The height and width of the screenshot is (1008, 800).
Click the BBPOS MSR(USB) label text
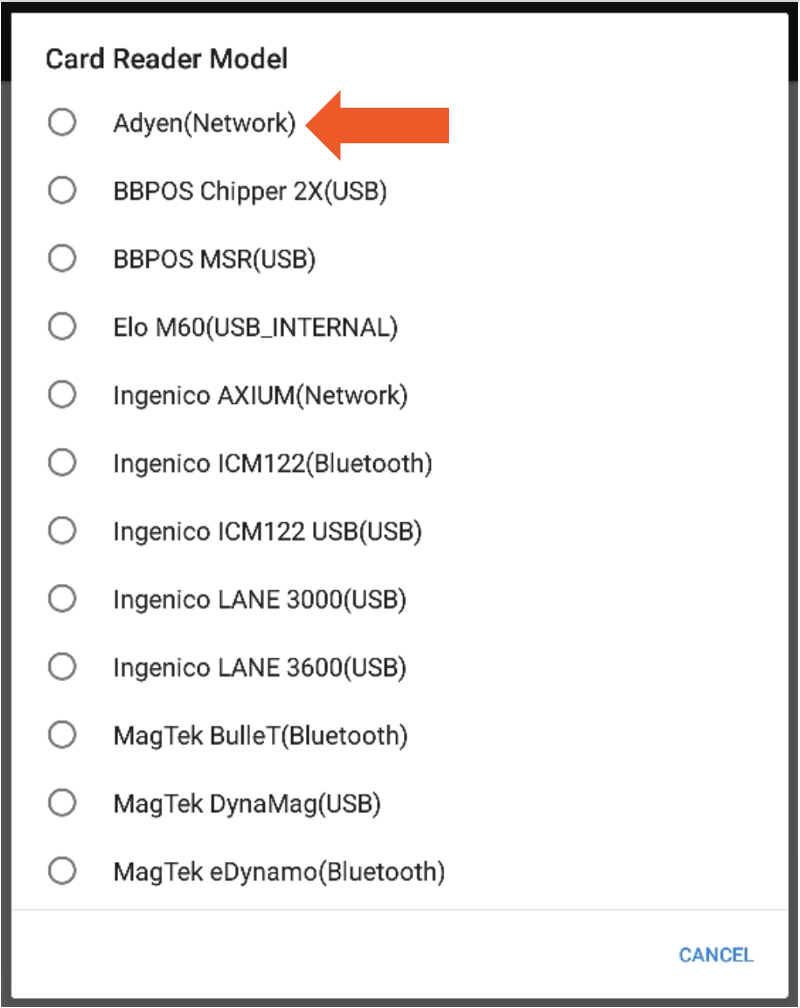click(214, 260)
